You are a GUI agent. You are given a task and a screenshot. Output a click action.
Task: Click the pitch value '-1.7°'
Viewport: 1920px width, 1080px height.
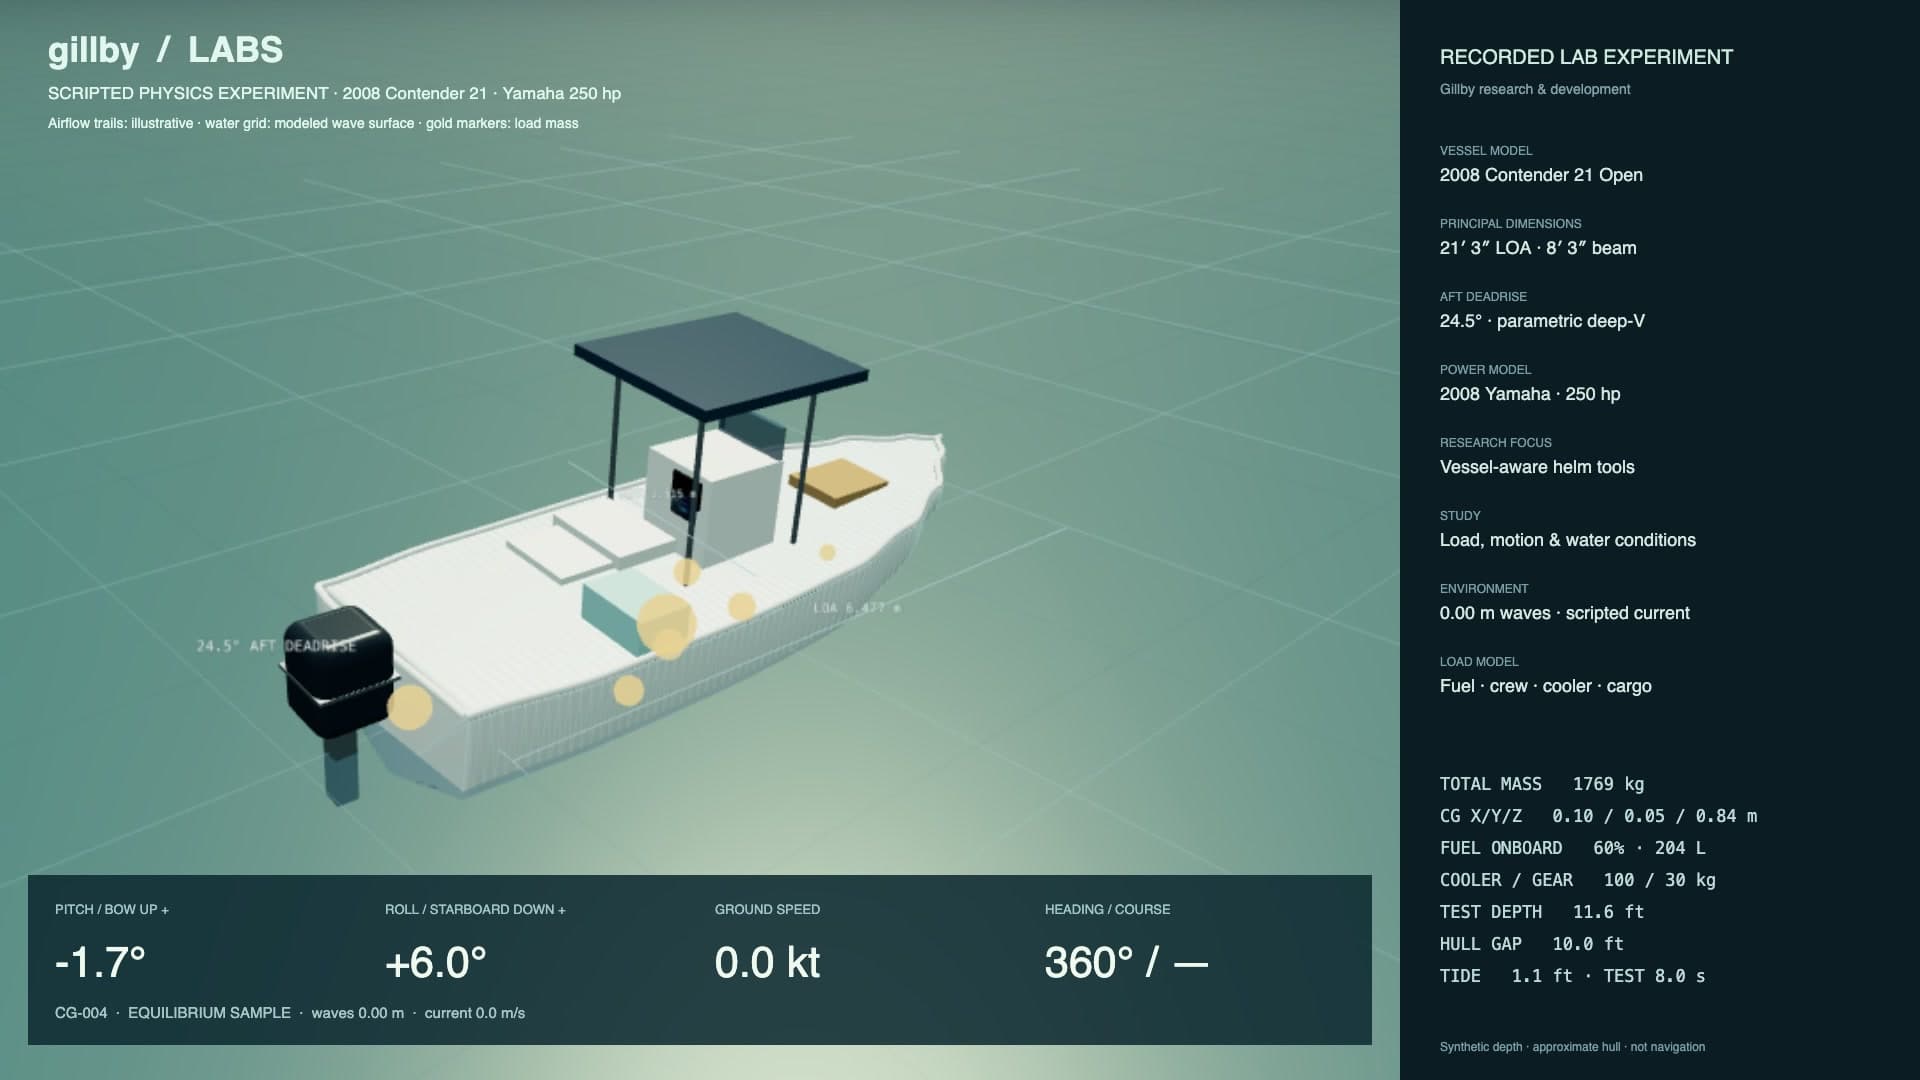tap(100, 963)
